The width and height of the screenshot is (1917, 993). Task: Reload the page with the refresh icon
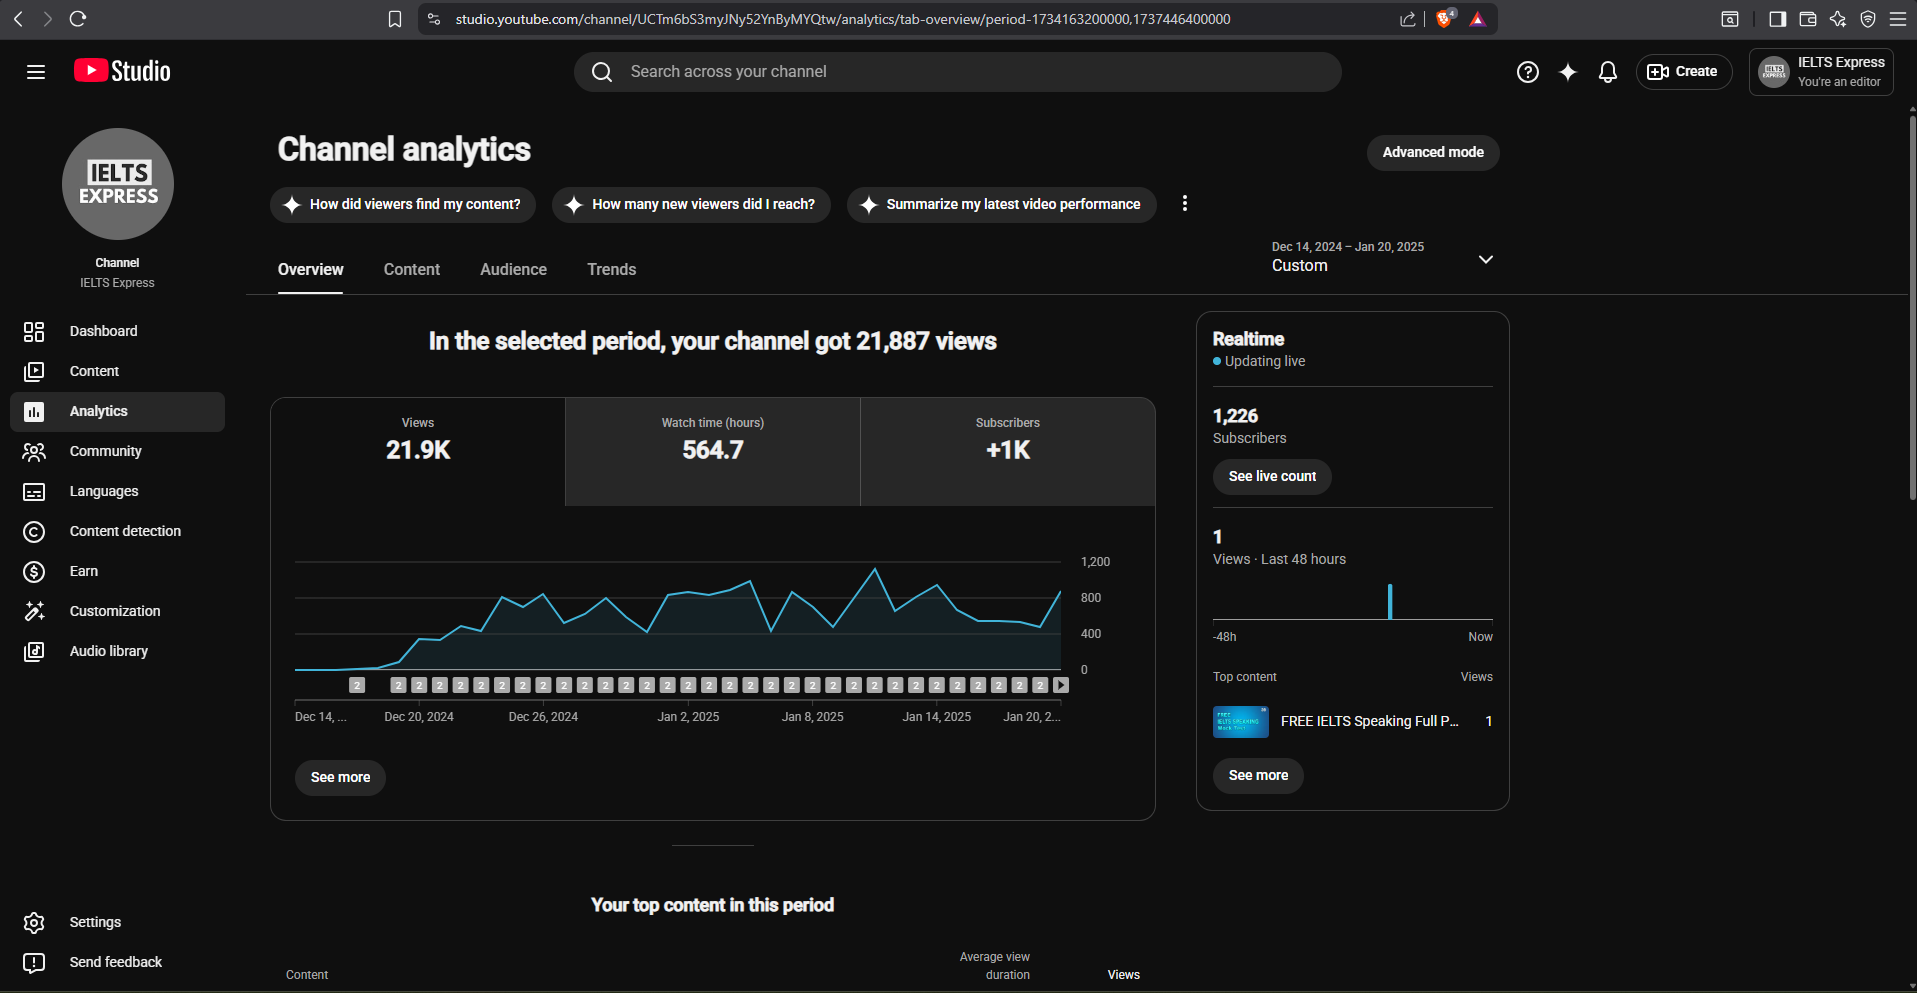click(x=78, y=19)
